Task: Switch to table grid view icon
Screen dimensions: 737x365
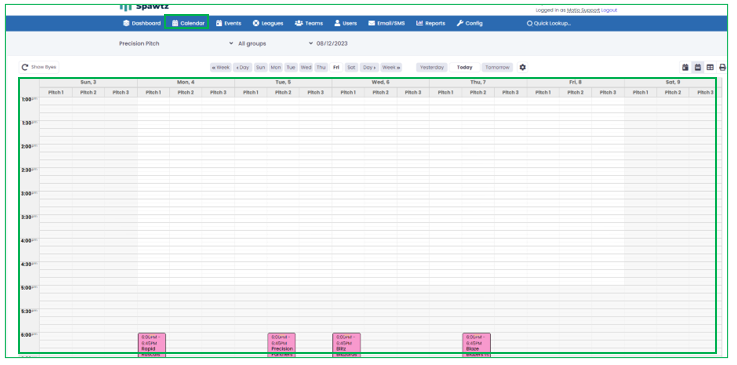Action: (x=710, y=68)
